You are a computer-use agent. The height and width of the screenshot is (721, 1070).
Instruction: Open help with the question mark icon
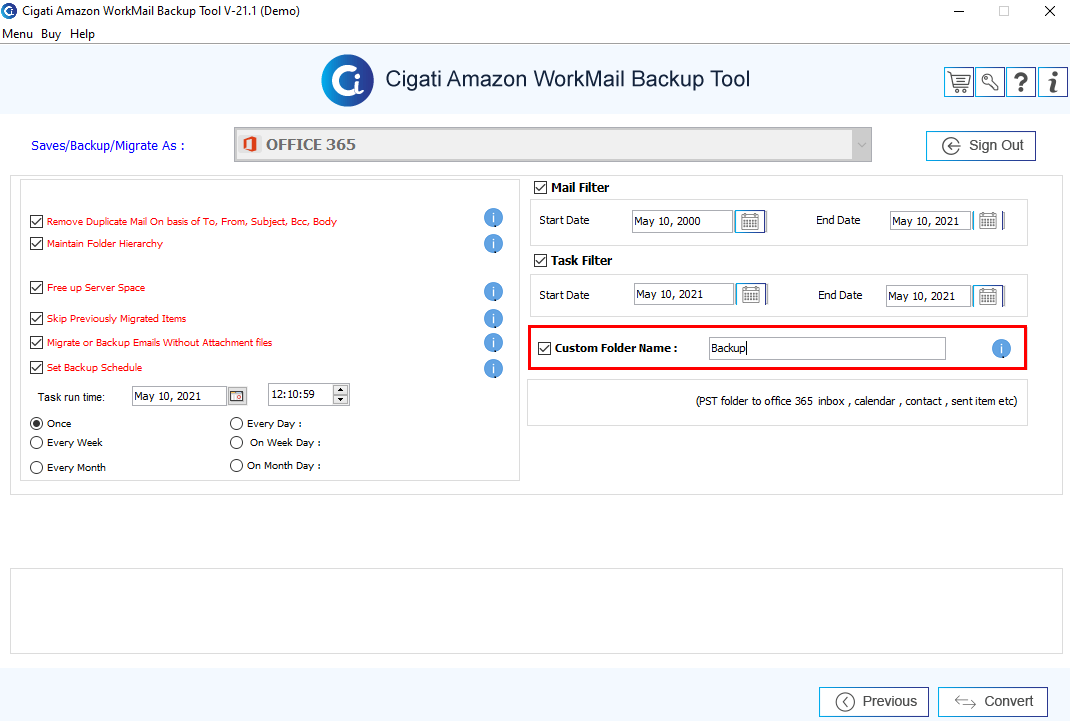[1021, 83]
